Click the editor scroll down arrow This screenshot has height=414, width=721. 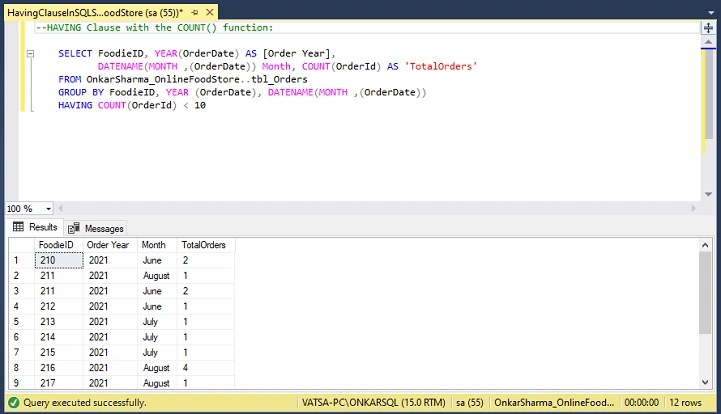708,194
